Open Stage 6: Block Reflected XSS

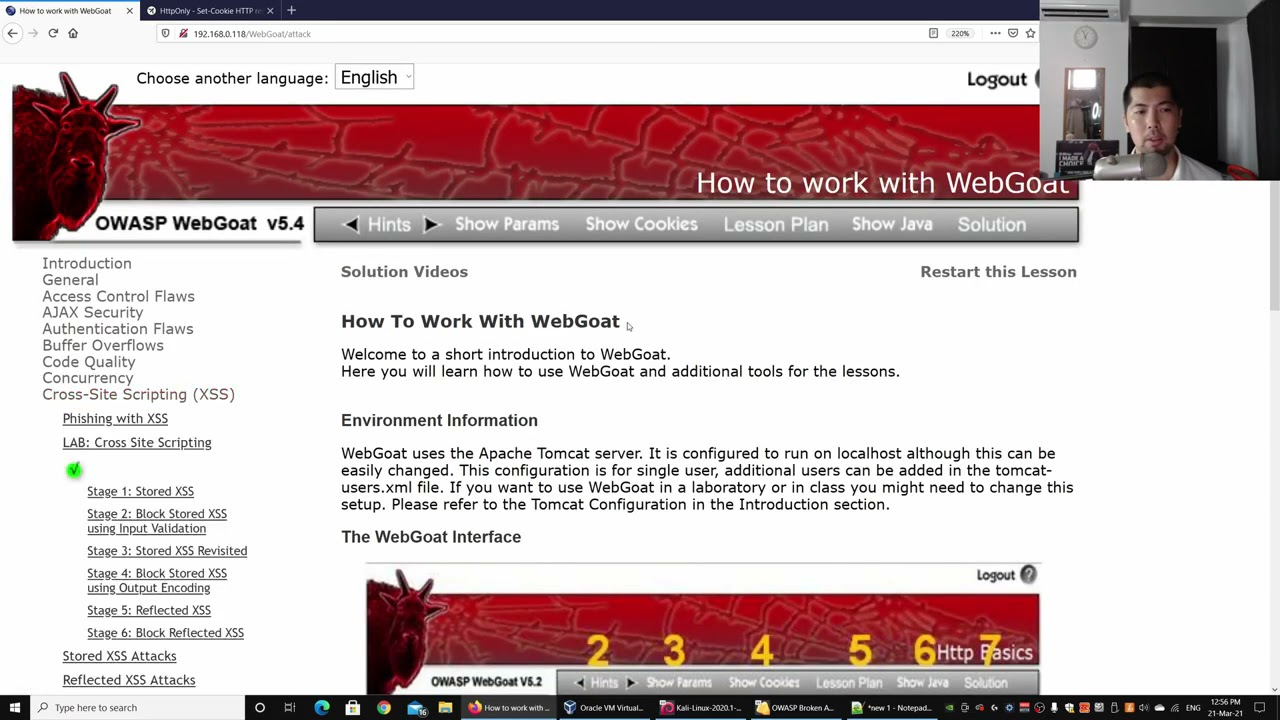point(165,633)
